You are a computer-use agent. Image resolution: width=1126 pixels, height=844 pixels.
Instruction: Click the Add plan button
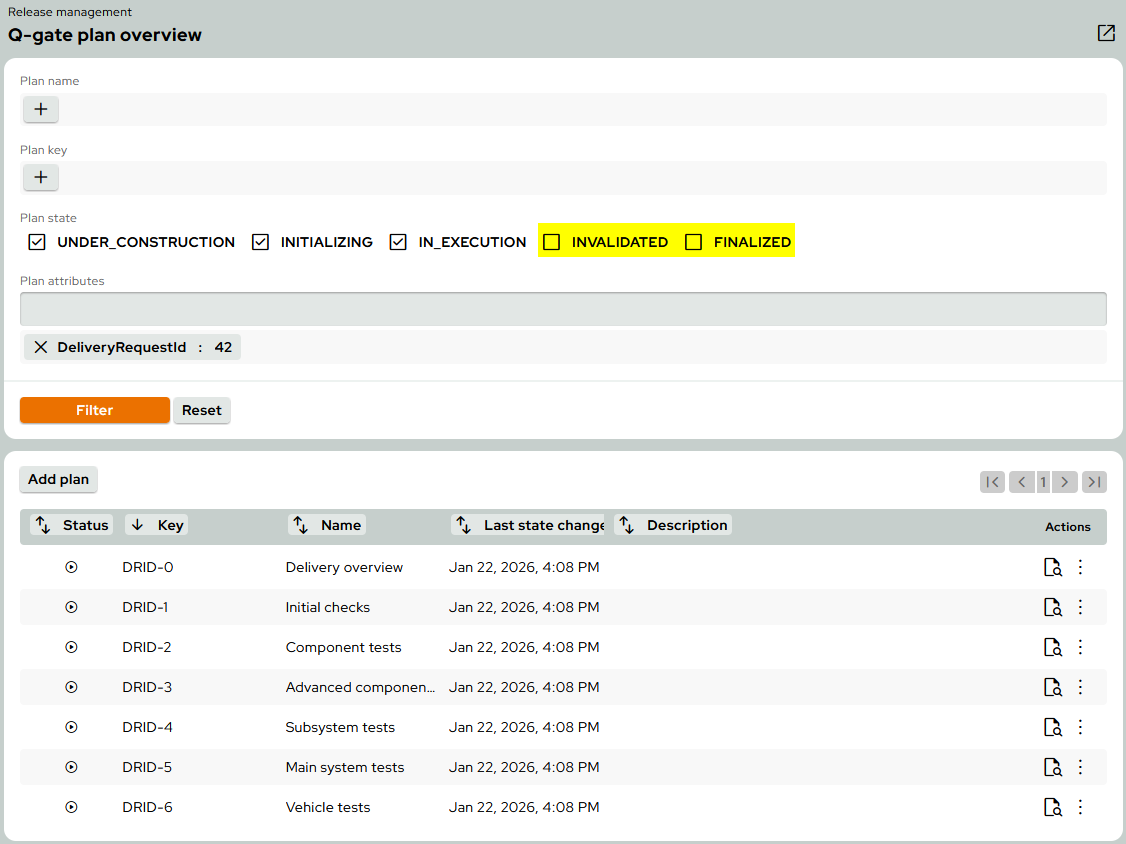pos(58,479)
